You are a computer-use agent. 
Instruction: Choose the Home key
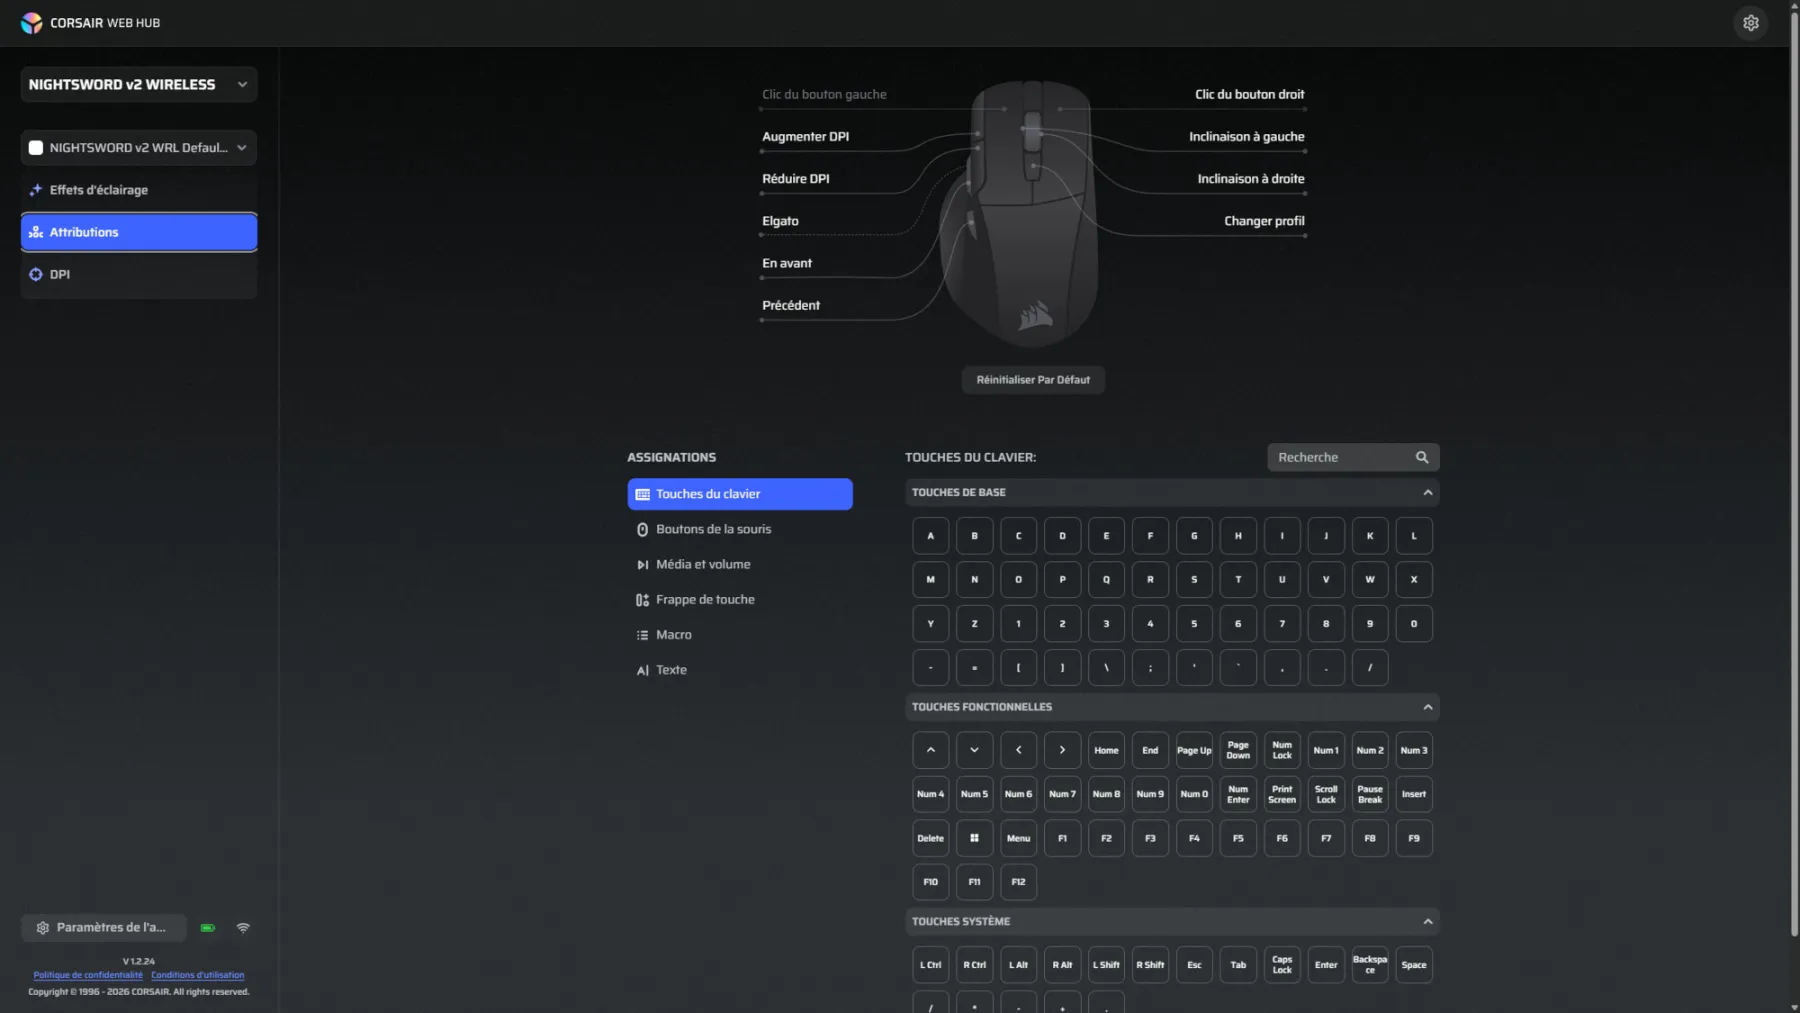[1106, 750]
